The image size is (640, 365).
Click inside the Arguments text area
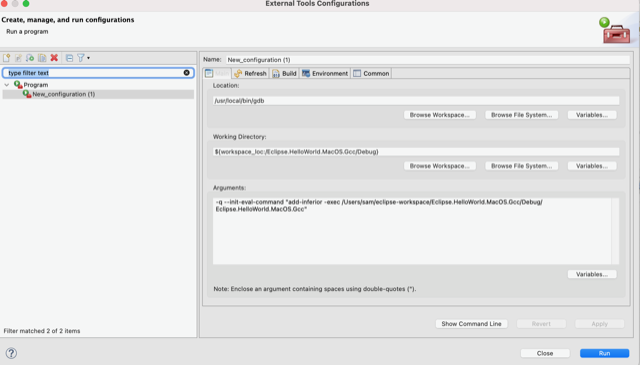[x=412, y=231]
